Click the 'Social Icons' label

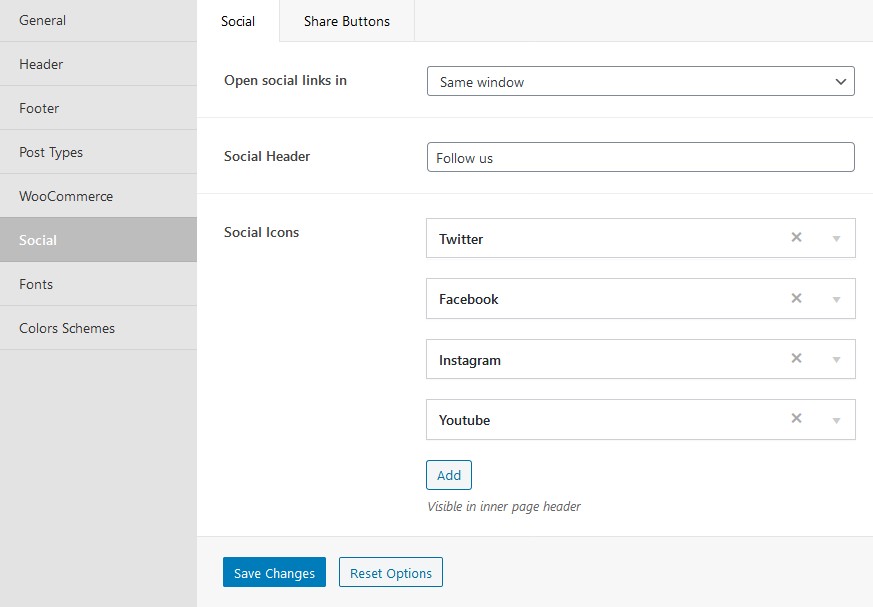261,232
